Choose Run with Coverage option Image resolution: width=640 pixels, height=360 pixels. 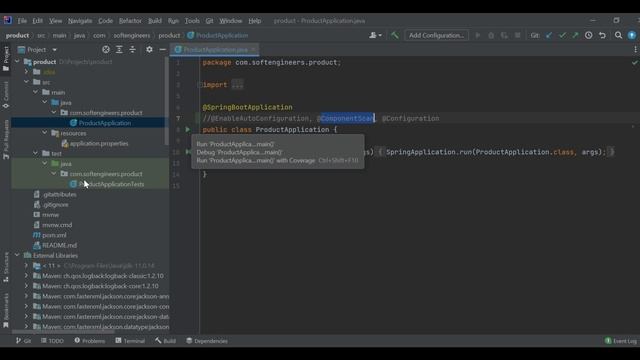[x=278, y=160]
